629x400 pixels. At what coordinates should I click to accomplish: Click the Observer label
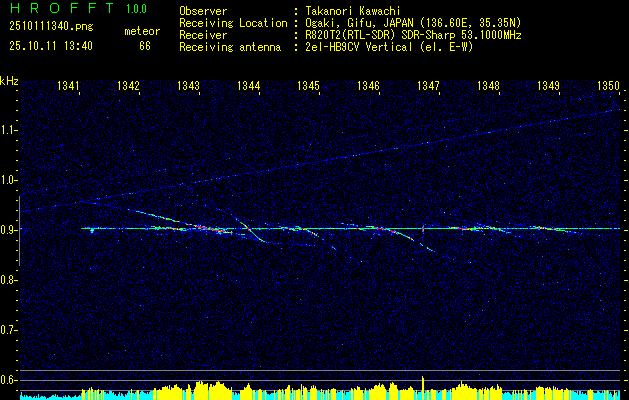(203, 11)
